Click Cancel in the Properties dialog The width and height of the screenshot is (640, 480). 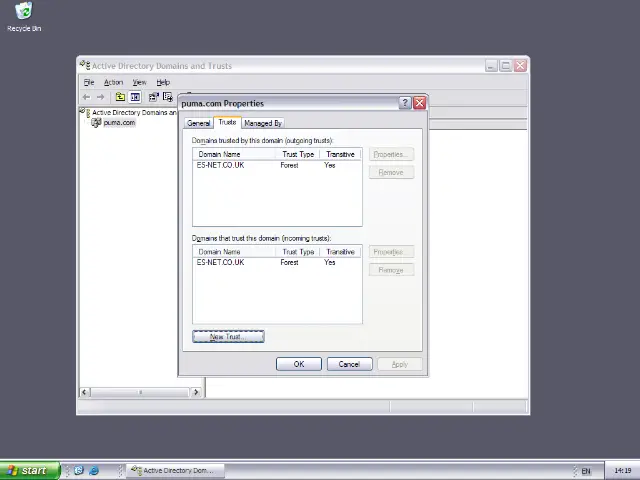click(x=349, y=364)
